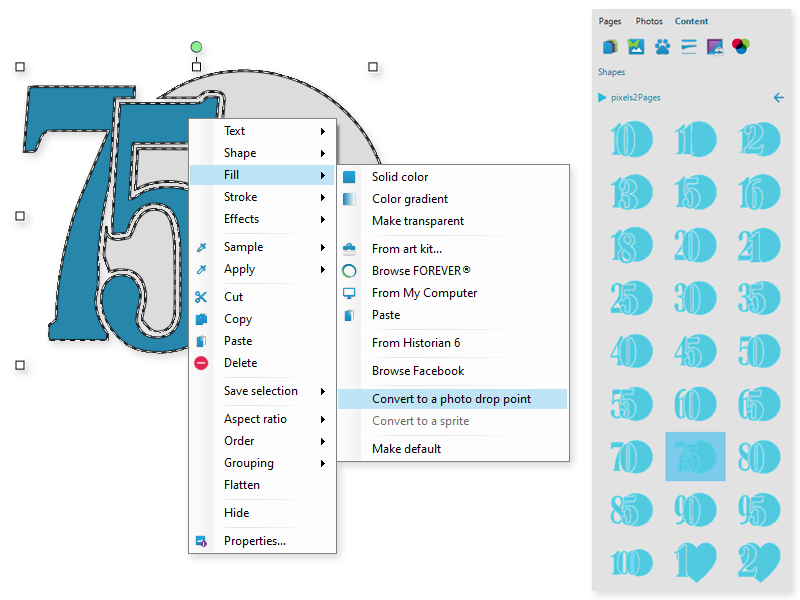800x600 pixels.
Task: Expand the Grouping submenu
Action: 262,463
